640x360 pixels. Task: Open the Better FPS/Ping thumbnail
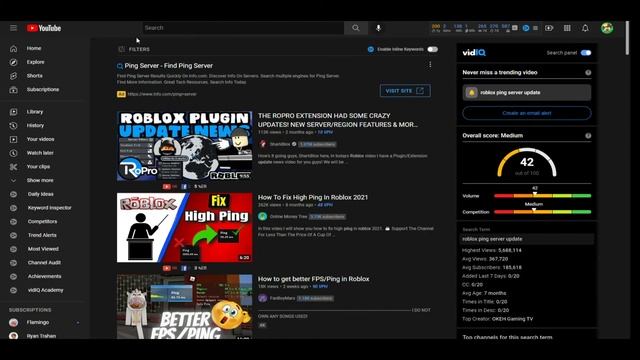(184, 307)
